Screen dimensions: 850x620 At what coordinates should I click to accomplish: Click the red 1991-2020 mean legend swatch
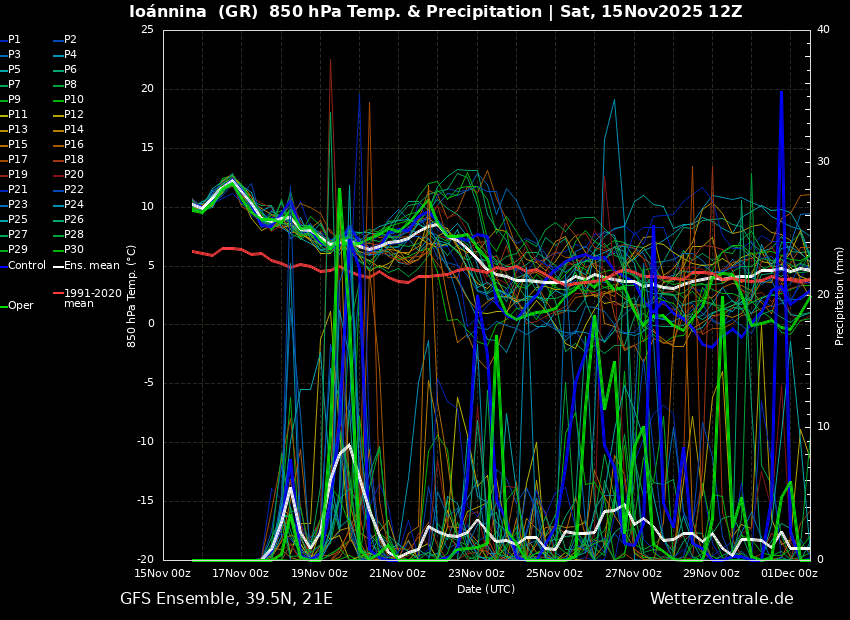(x=58, y=293)
